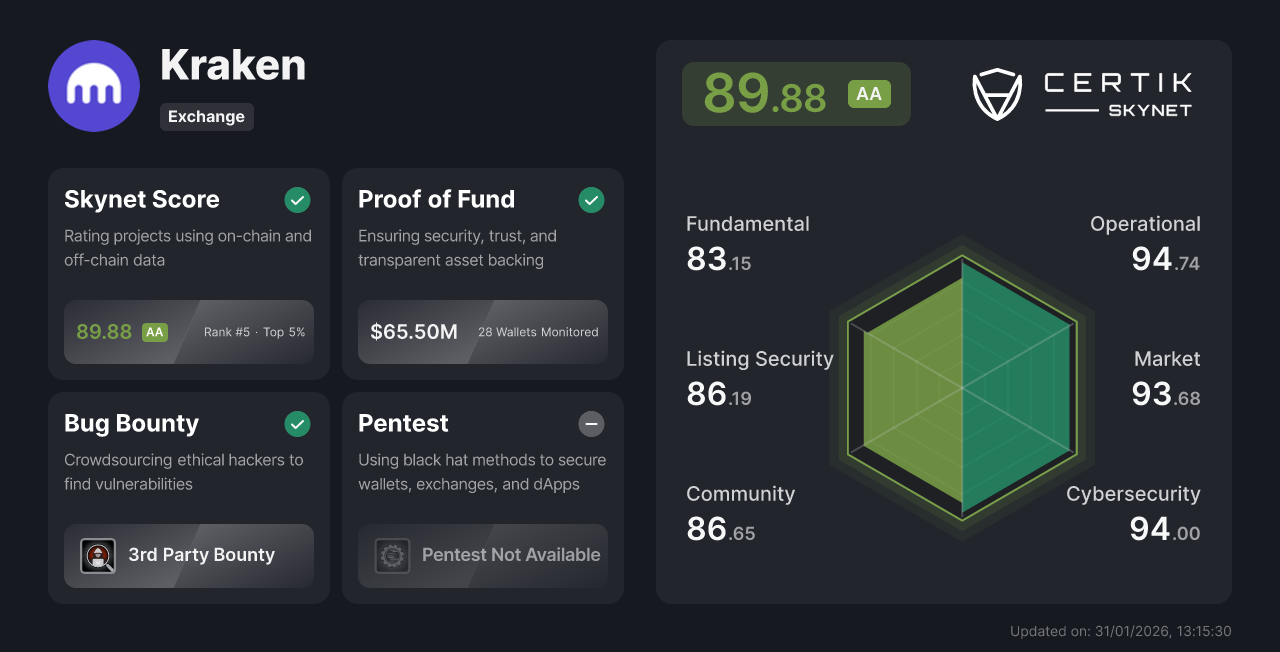Click the minus status icon on Pentest card
Screen dimensions: 1280x652
tap(591, 424)
